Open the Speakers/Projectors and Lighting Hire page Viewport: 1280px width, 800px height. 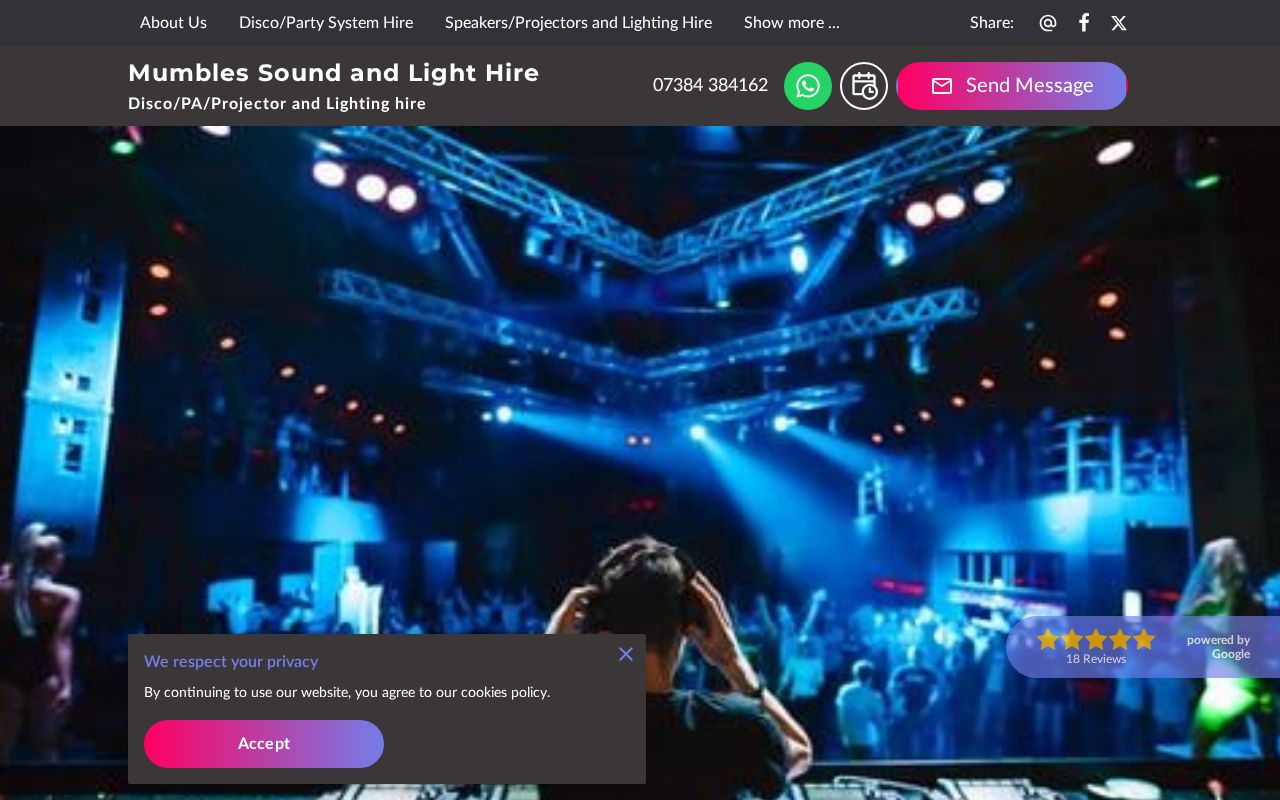(578, 22)
